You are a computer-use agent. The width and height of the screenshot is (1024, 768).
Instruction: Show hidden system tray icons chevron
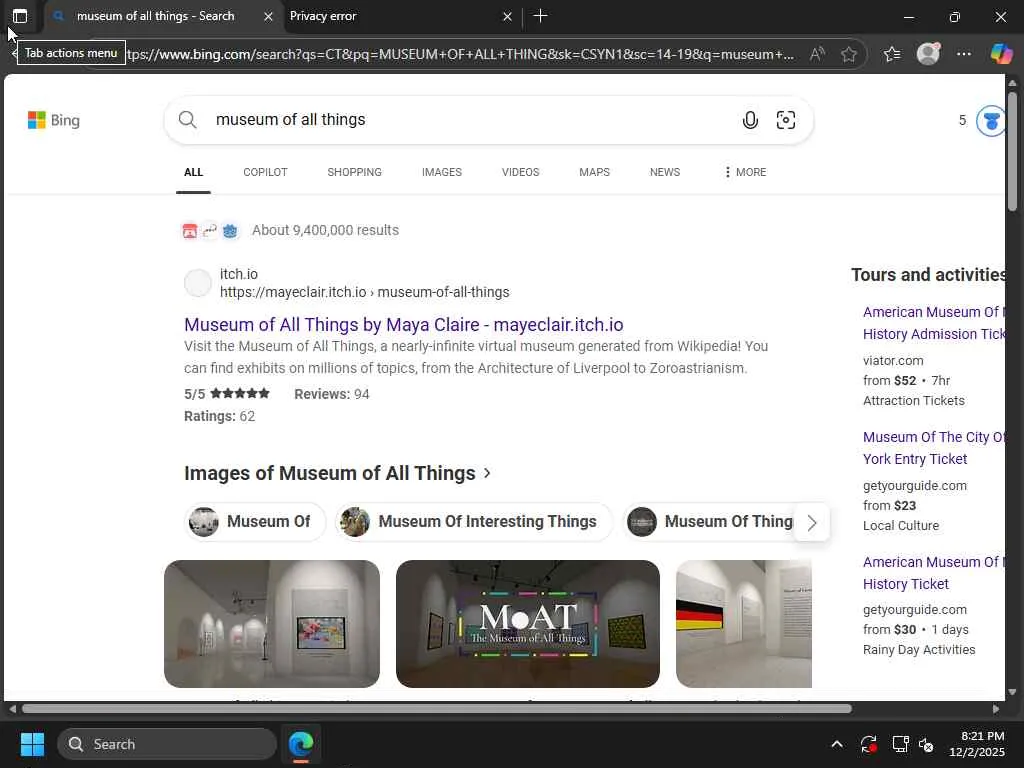click(x=837, y=744)
